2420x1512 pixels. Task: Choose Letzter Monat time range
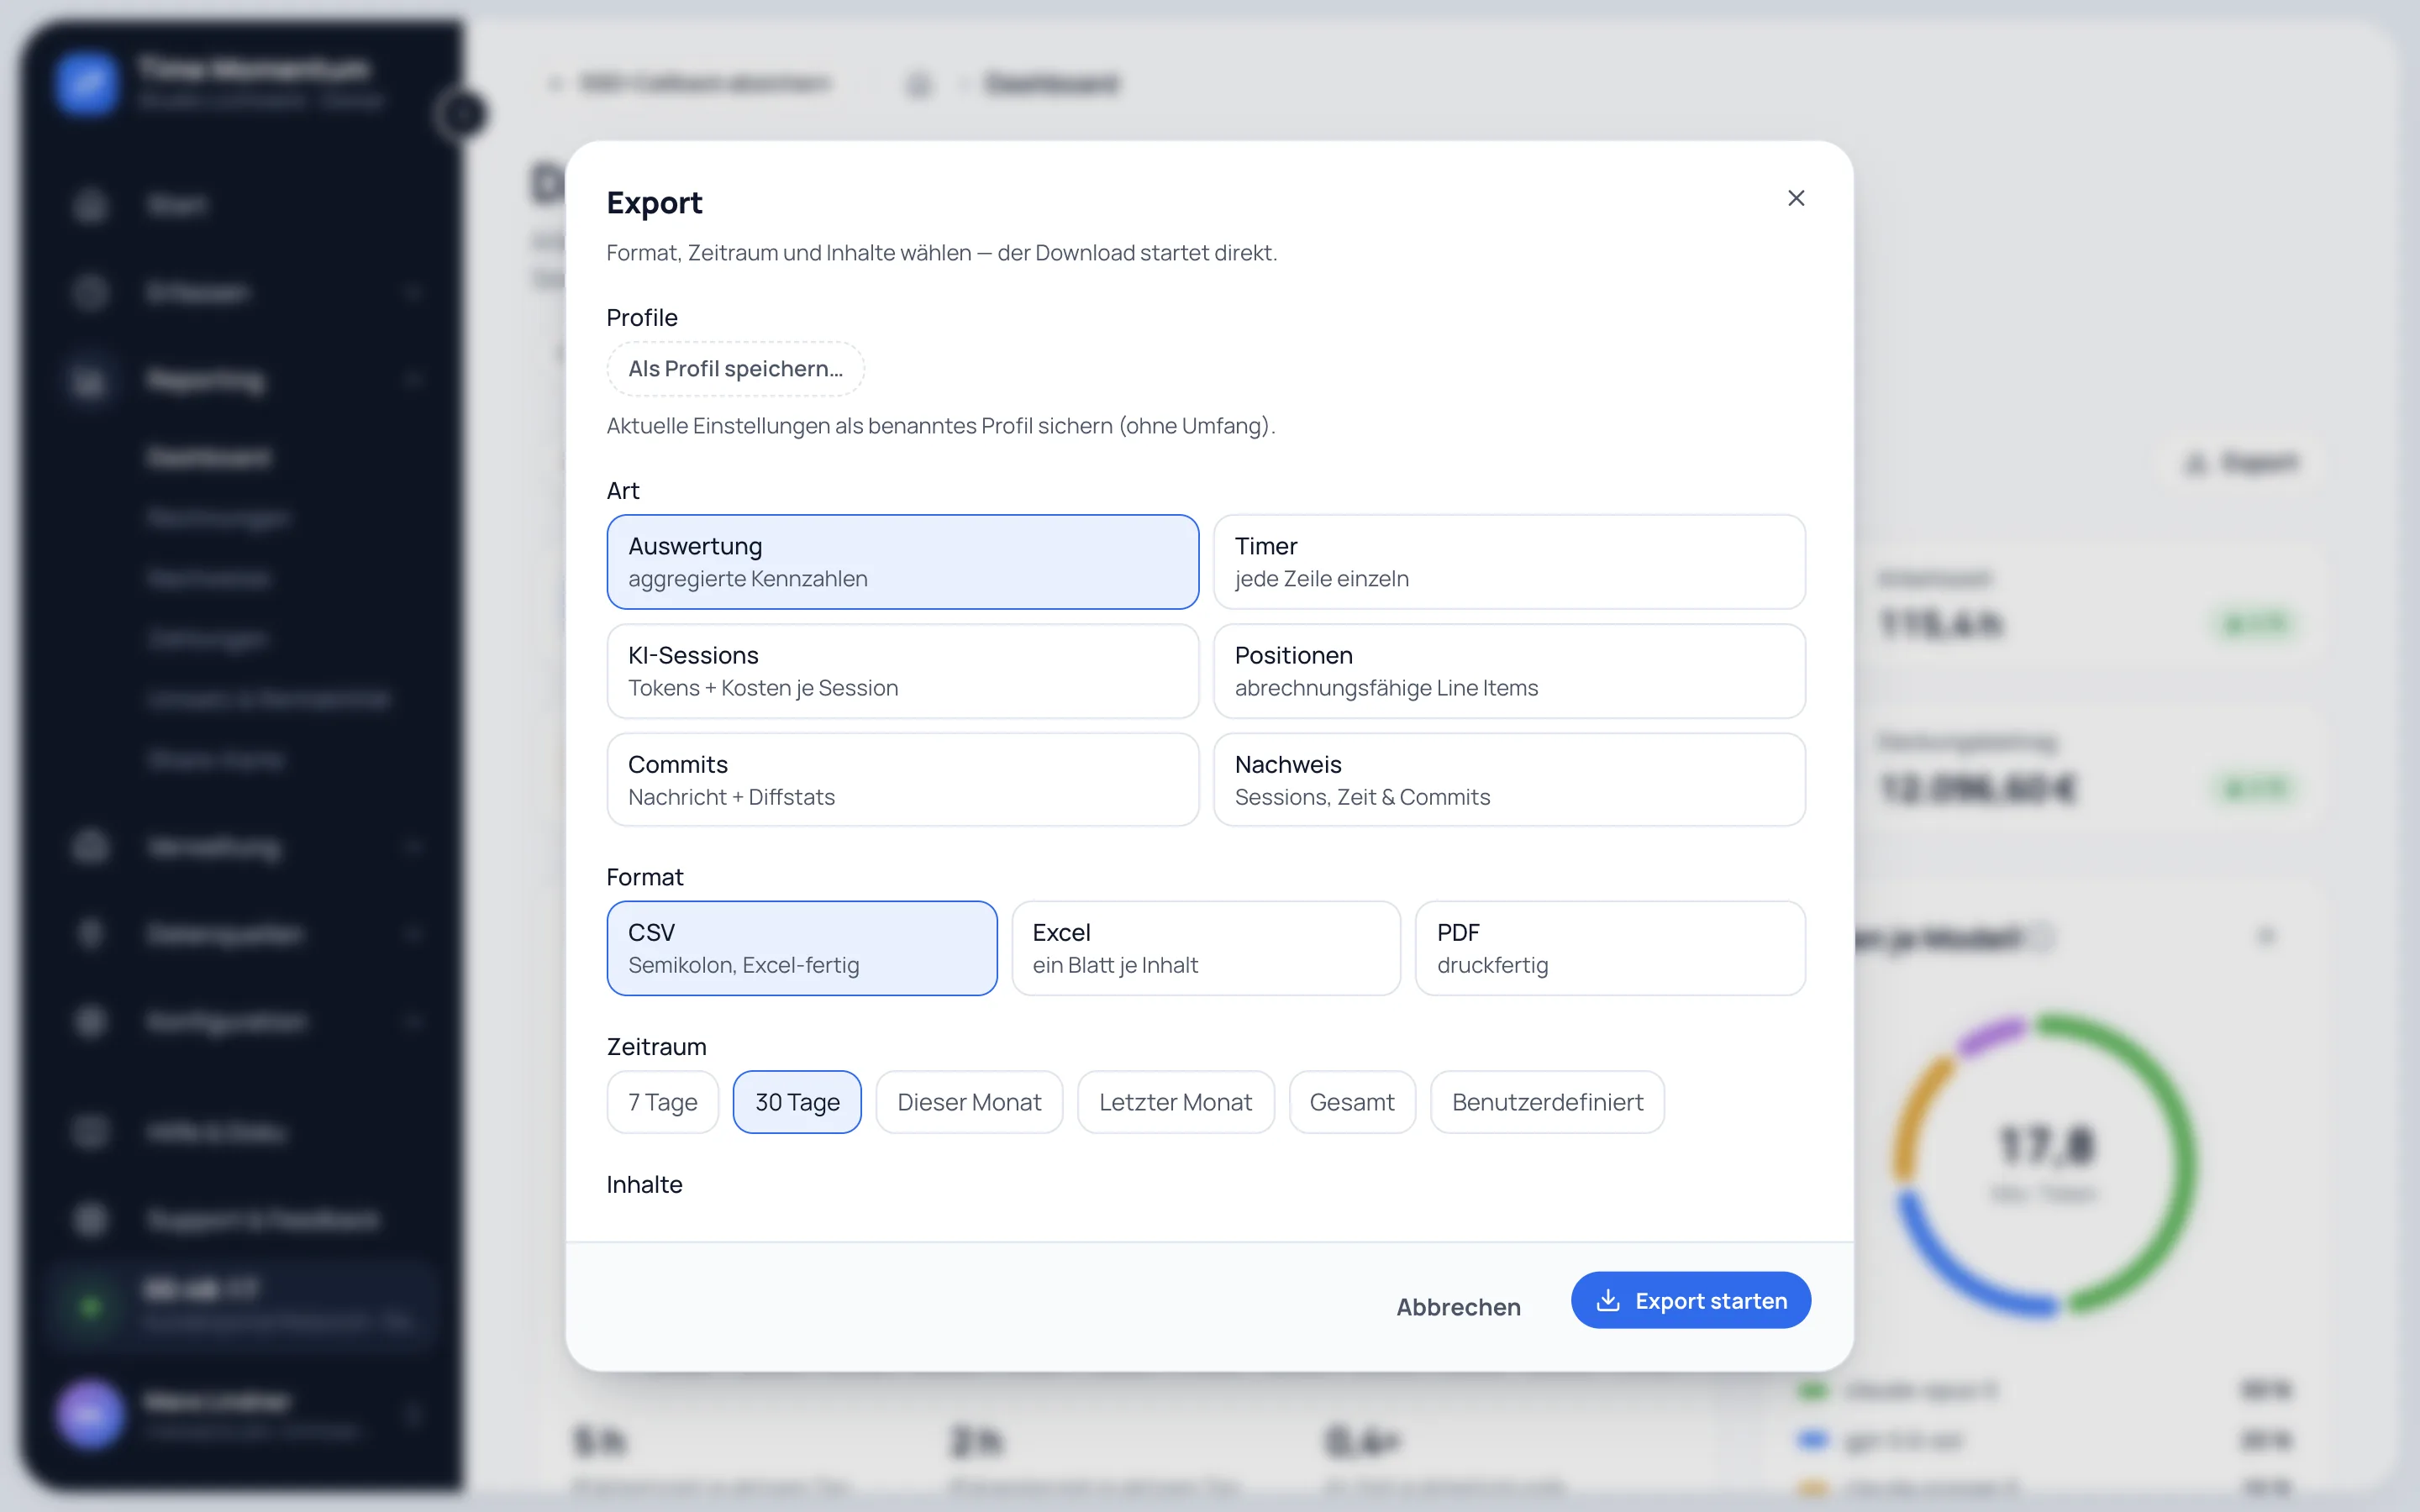(x=1175, y=1102)
